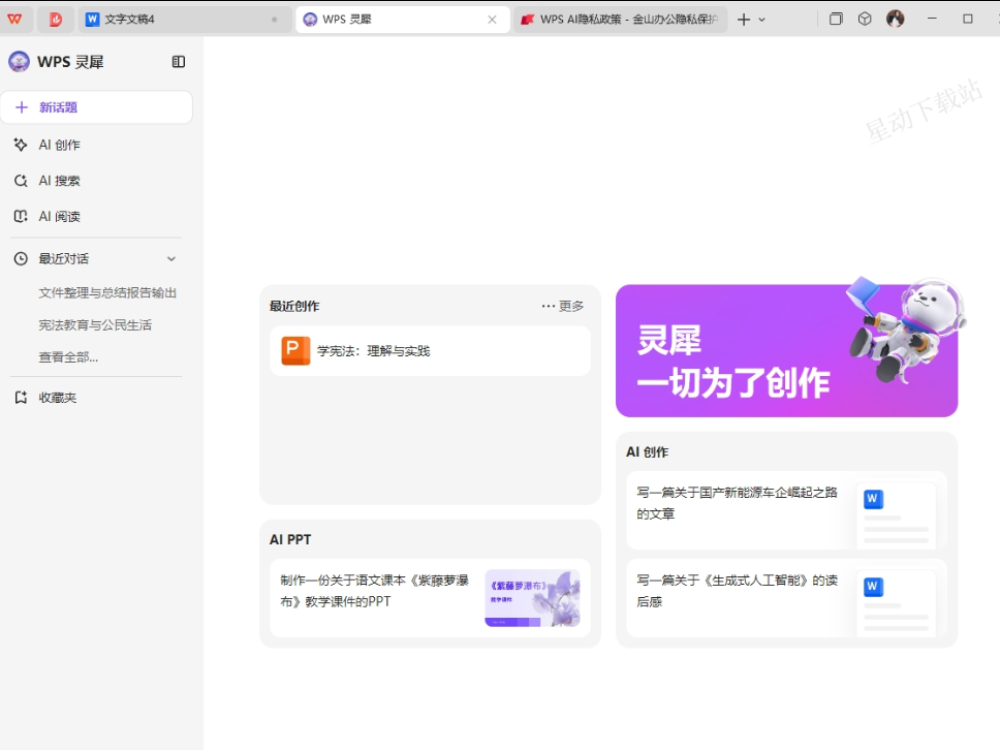1000x750 pixels.
Task: Click the AI PPT heading
Action: (290, 540)
